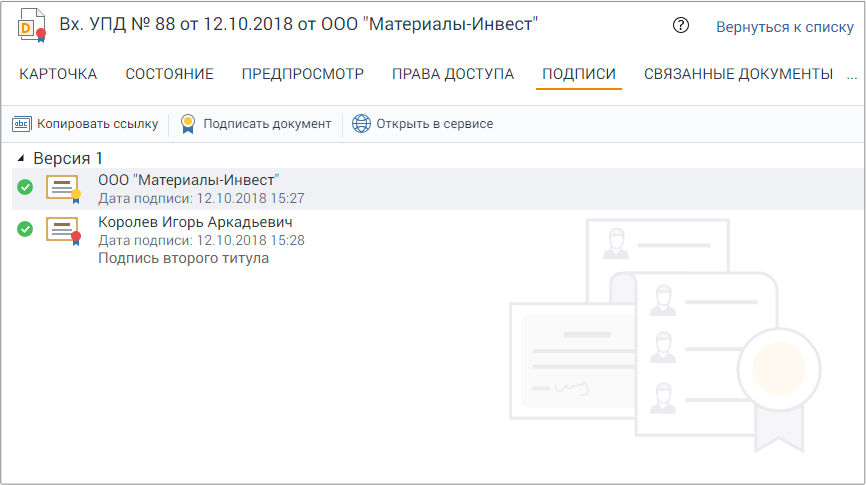This screenshot has height=485, width=866.
Task: Click date text 12.10.2018 15:28
Action: point(251,240)
